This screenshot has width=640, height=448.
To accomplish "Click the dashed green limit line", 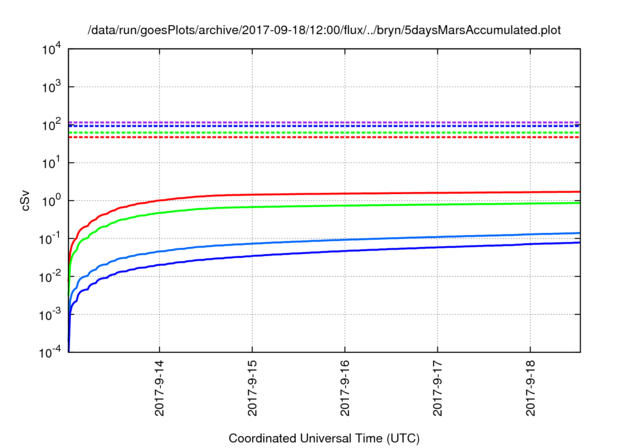I will [x=324, y=133].
